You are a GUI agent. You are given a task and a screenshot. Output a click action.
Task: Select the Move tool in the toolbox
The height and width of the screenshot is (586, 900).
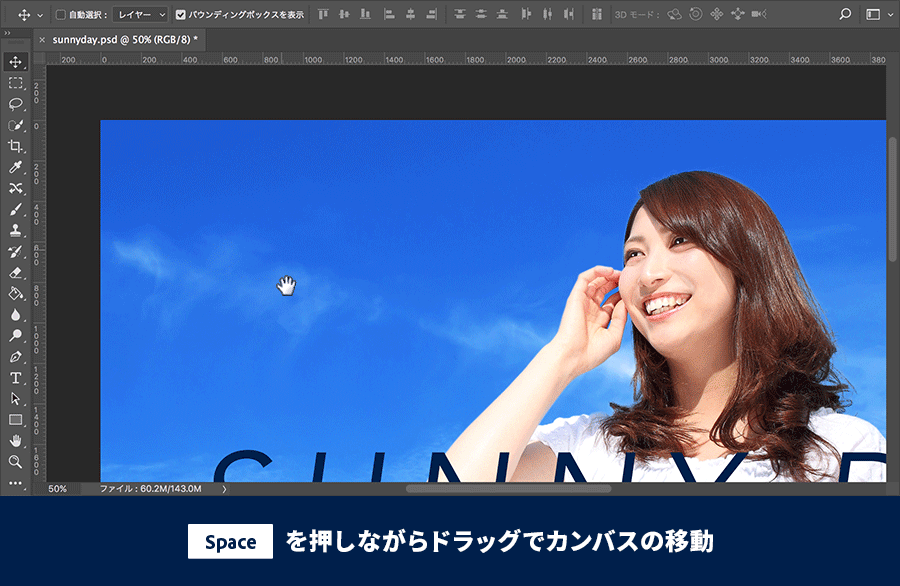pos(15,62)
